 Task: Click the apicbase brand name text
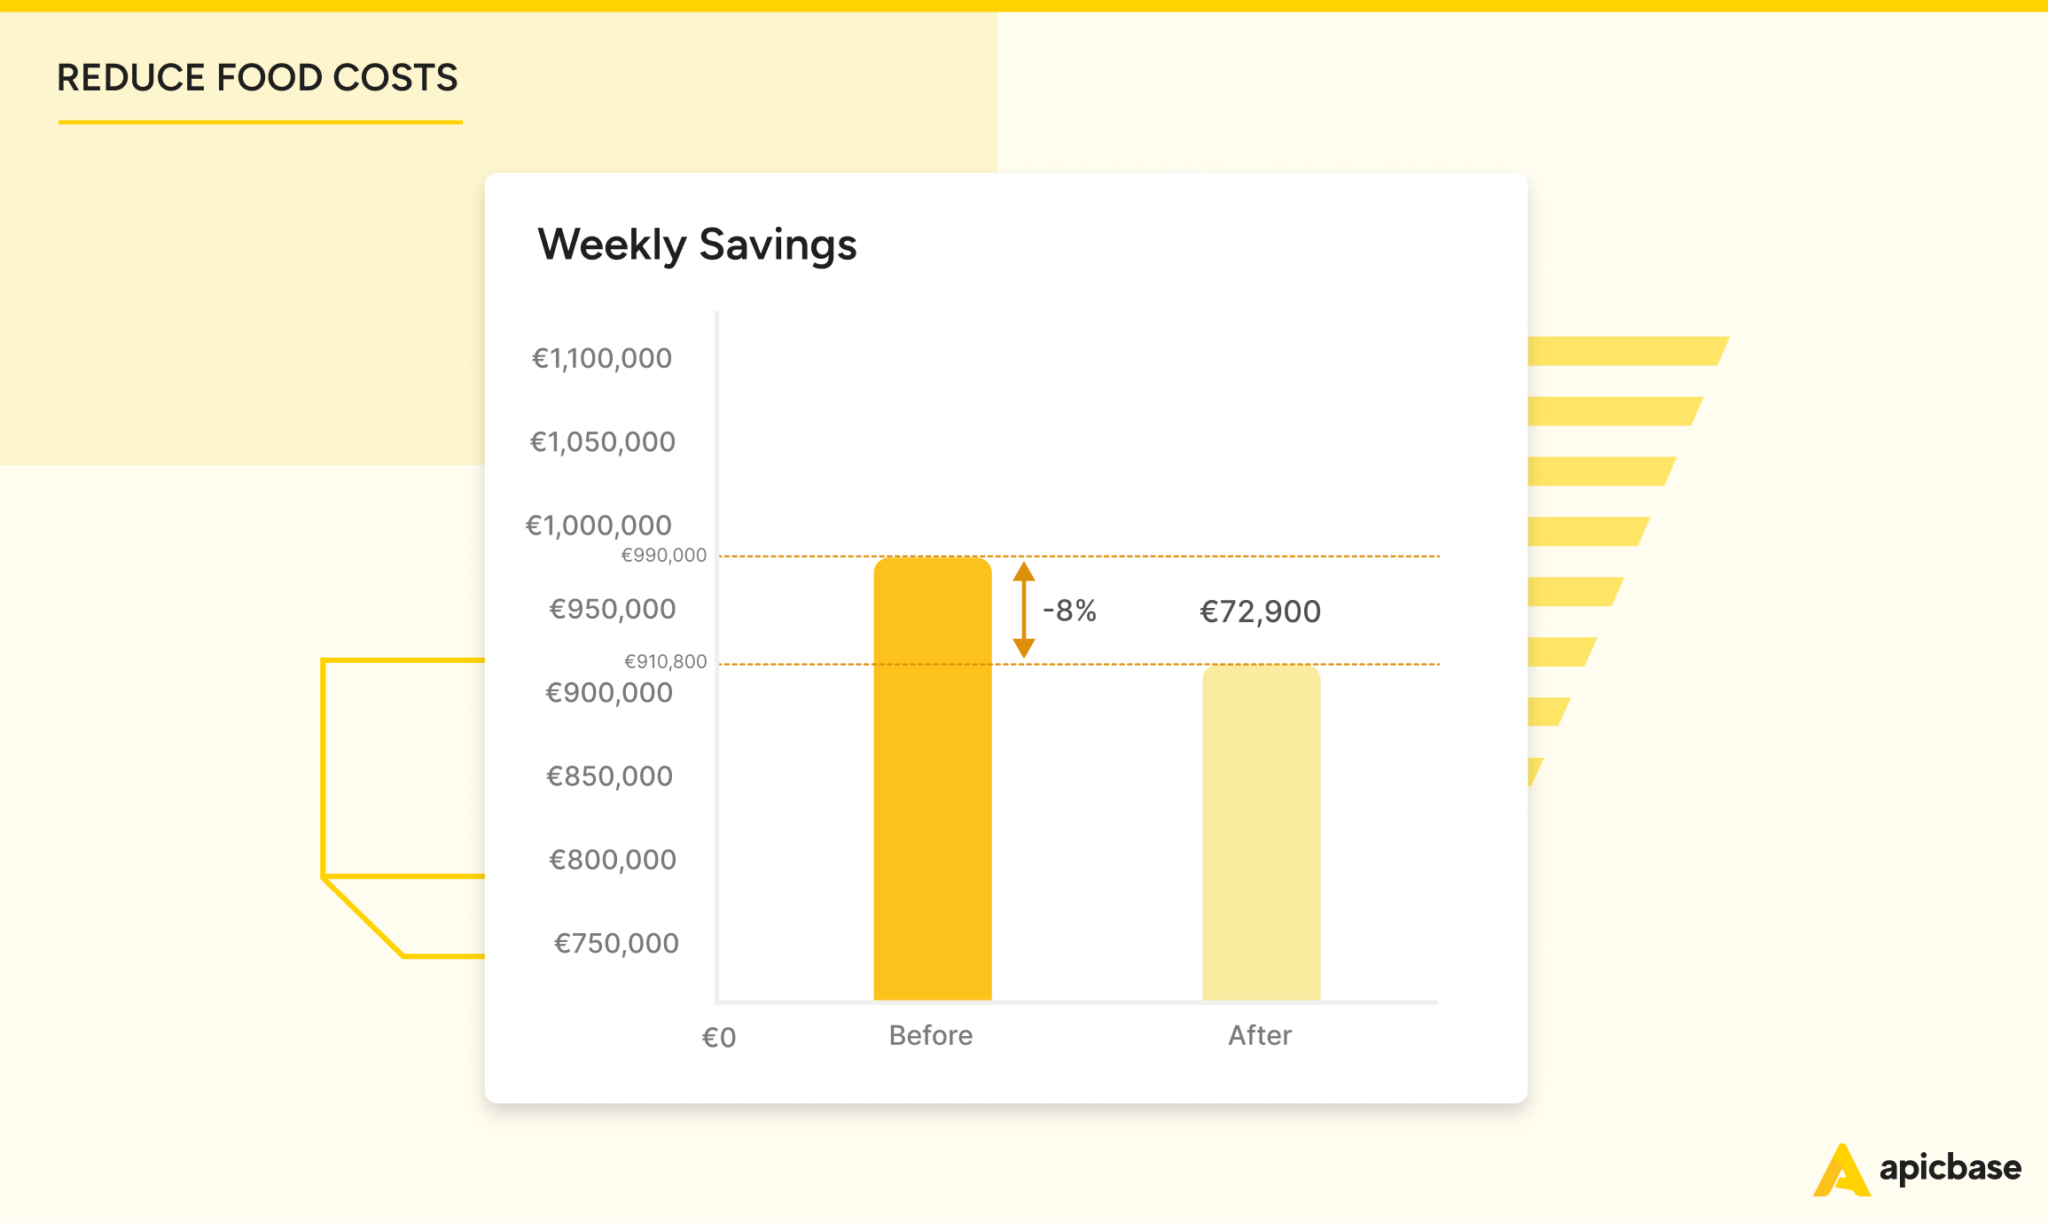[1950, 1168]
